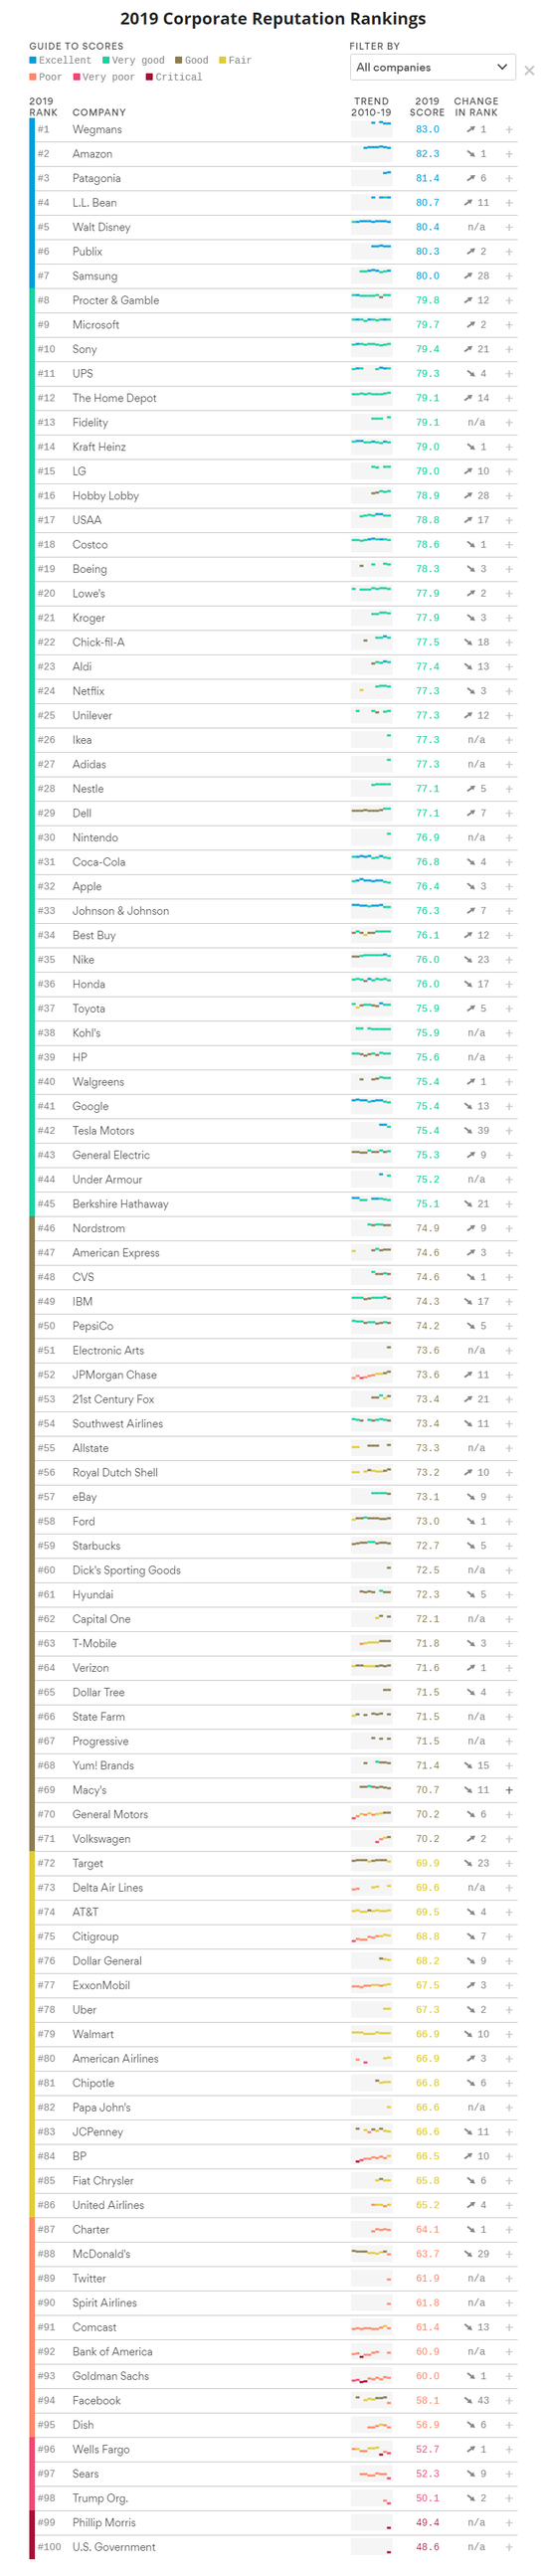Select the Patagonia company name
This screenshot has width=547, height=2576.
point(96,178)
